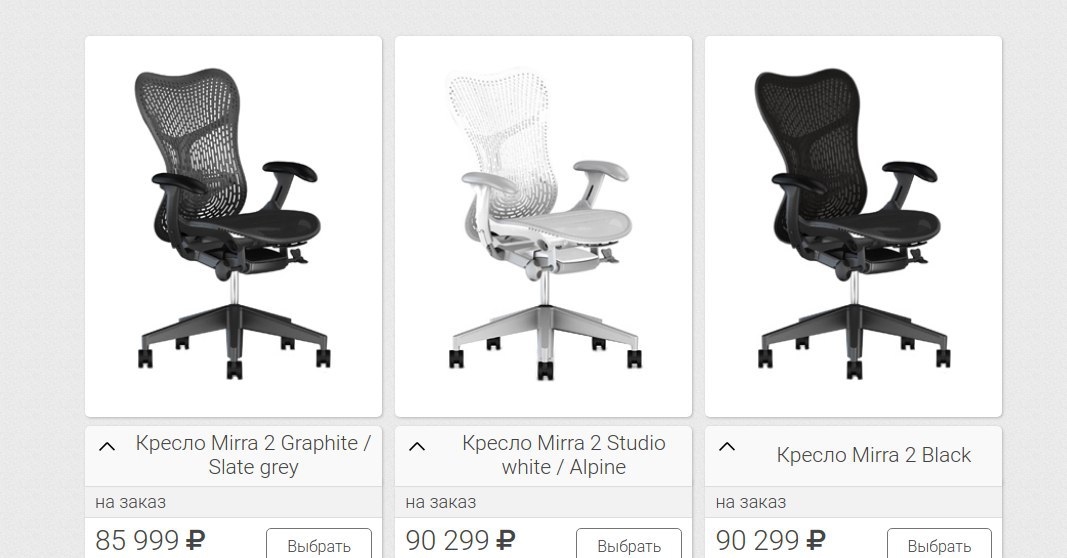Click the 90 299 figure under Mirra 2 Black
This screenshot has width=1067, height=558.
tap(757, 540)
